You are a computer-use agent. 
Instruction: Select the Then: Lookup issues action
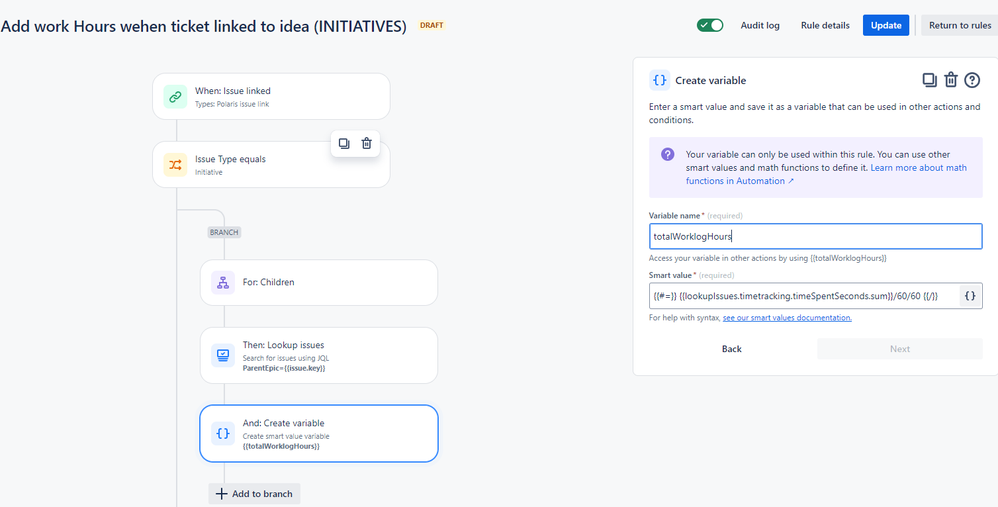pos(319,356)
